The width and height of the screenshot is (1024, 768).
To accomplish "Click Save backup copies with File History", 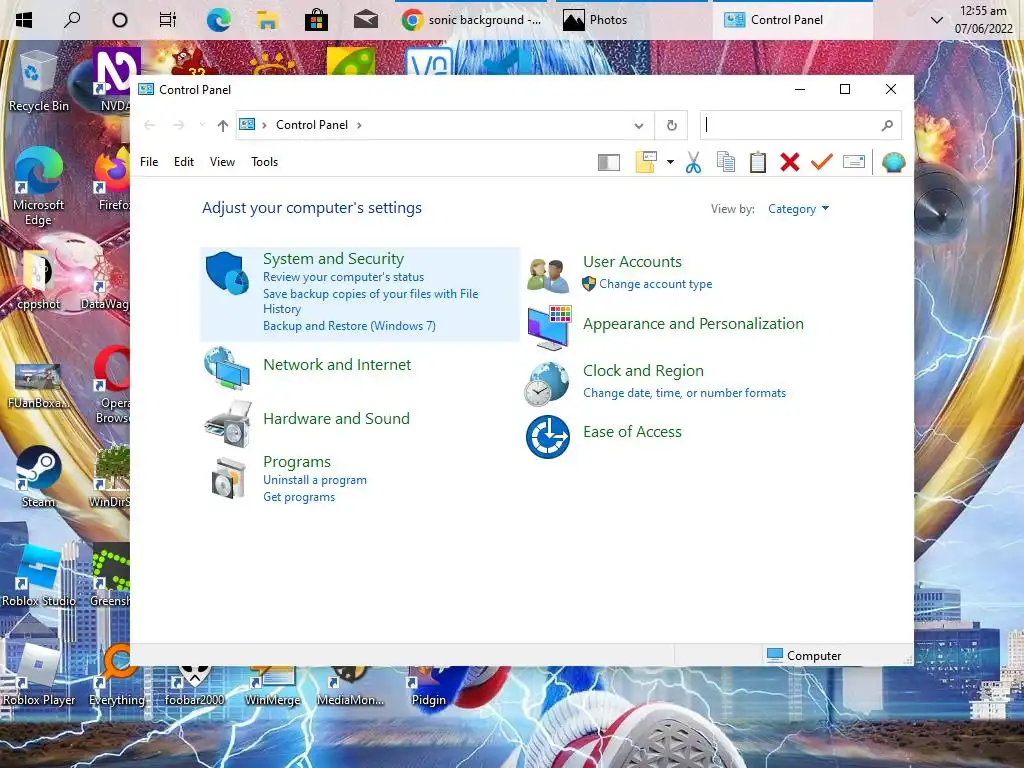I will coord(370,301).
